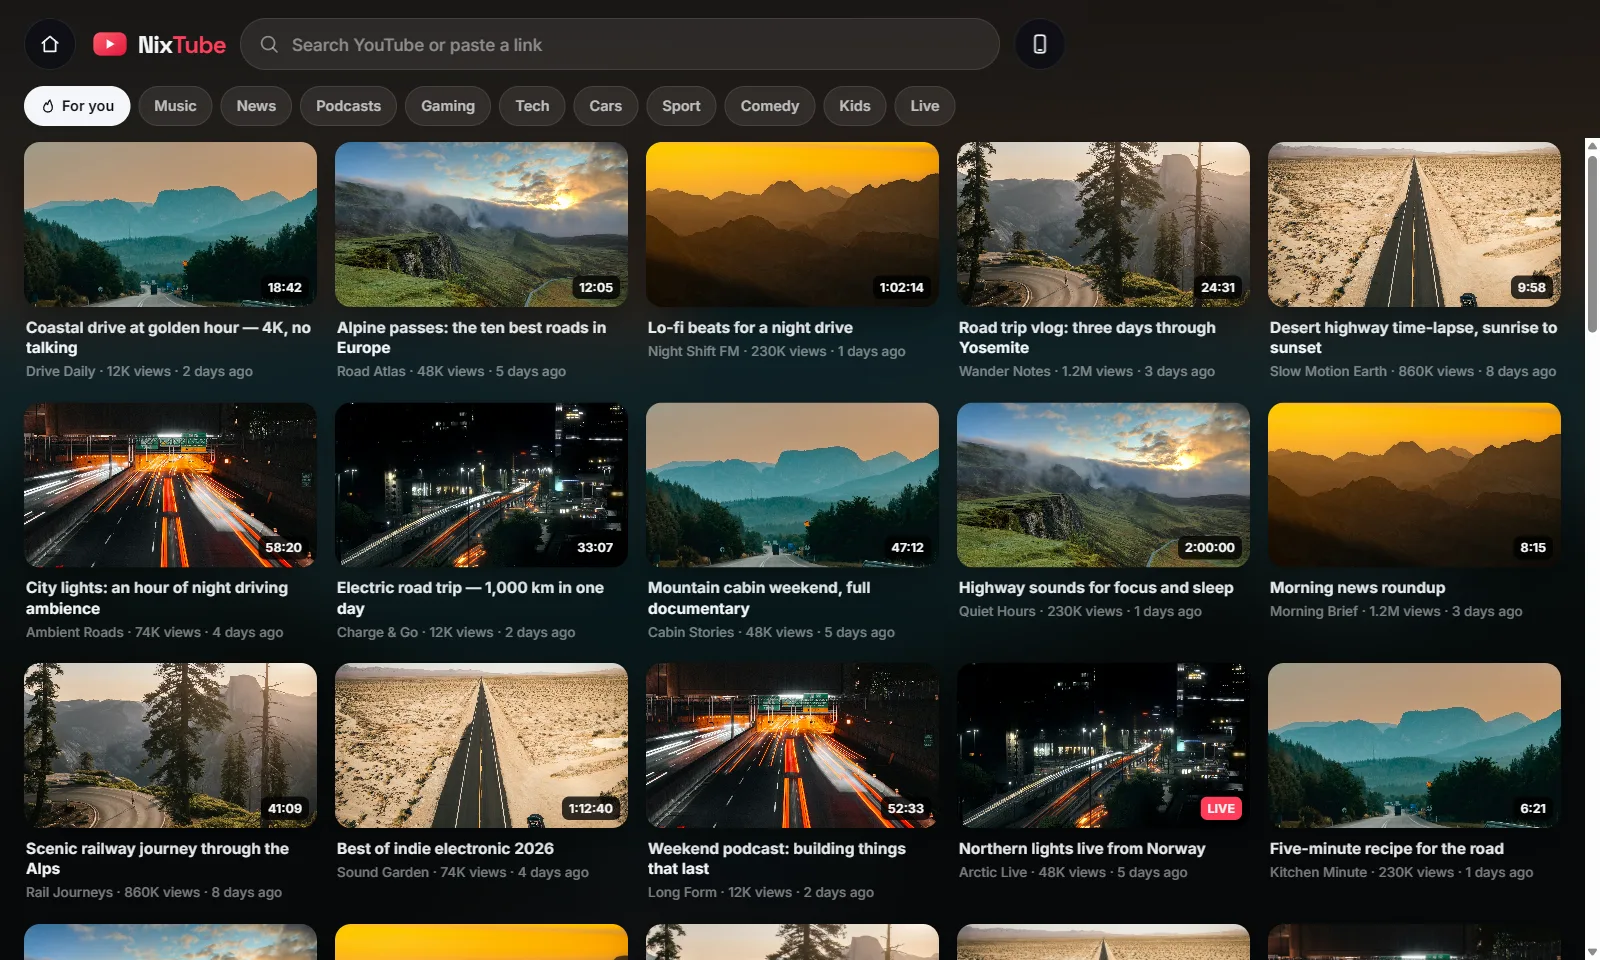The height and width of the screenshot is (960, 1600).
Task: Focus the Search YouTube input field
Action: 620,44
